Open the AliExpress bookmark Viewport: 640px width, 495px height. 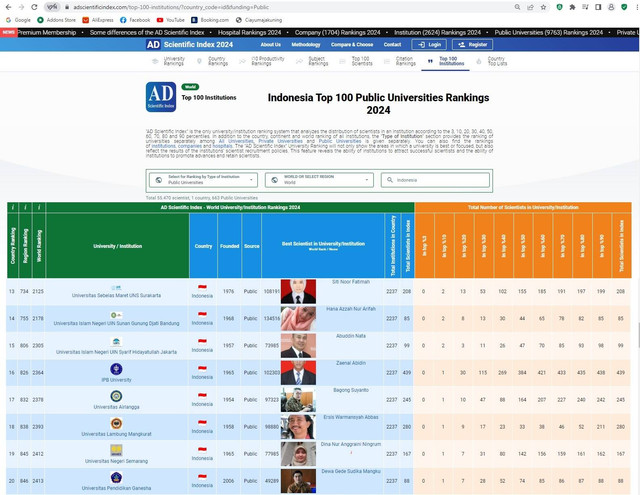(98, 20)
